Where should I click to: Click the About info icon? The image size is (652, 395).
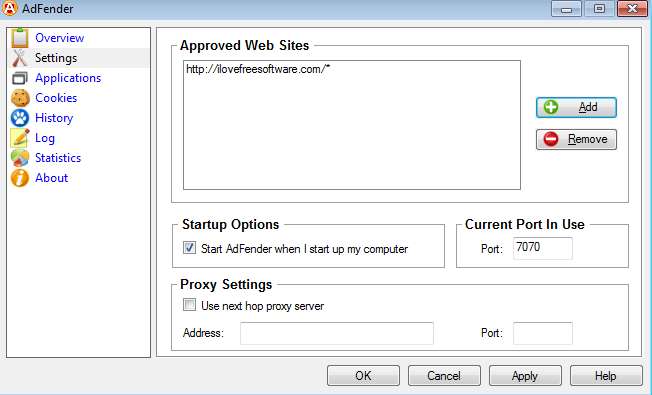(x=20, y=178)
